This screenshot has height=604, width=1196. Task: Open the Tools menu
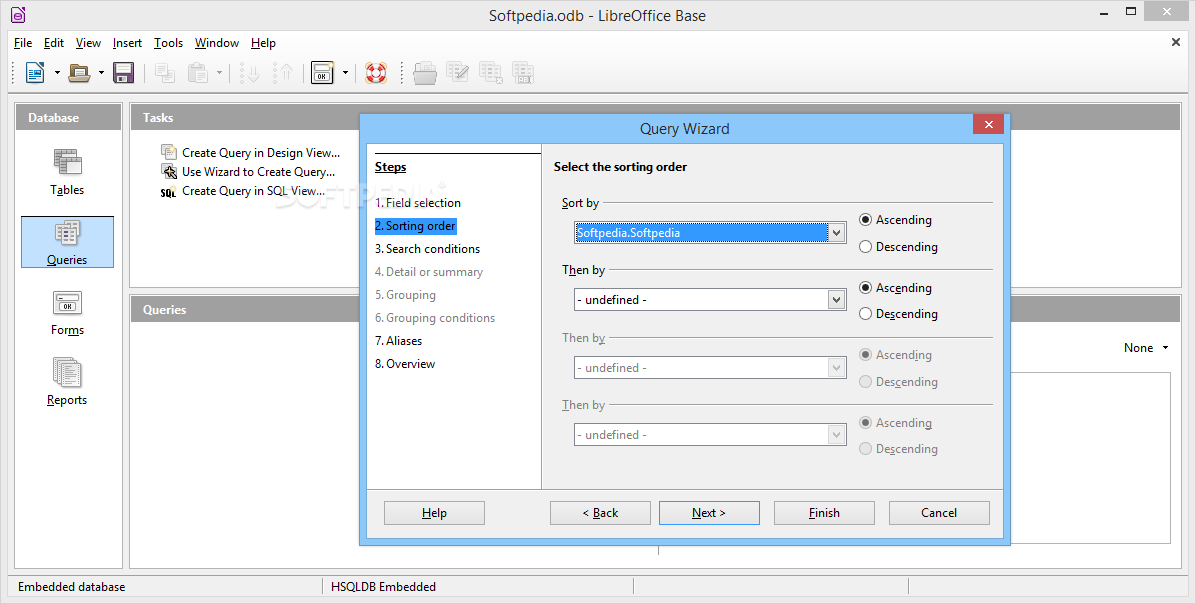click(x=169, y=43)
